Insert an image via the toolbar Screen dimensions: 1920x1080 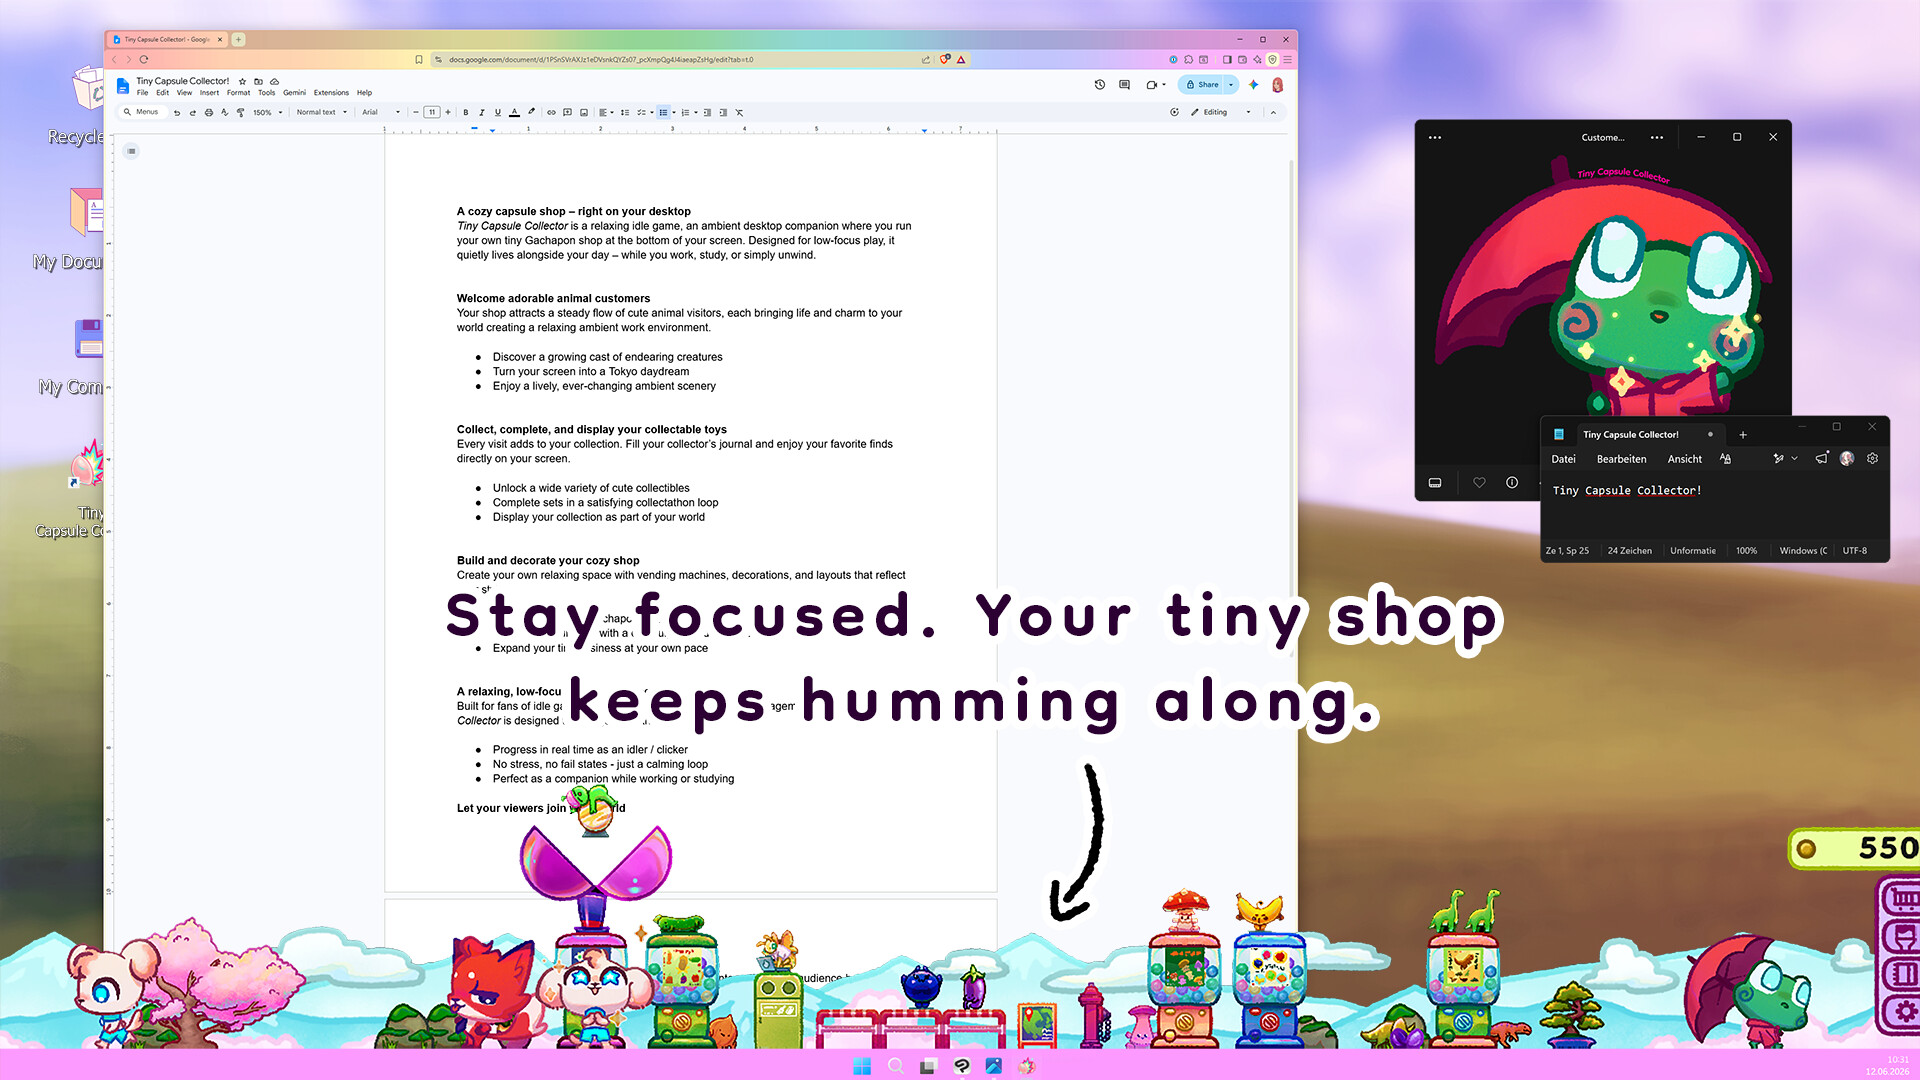584,113
